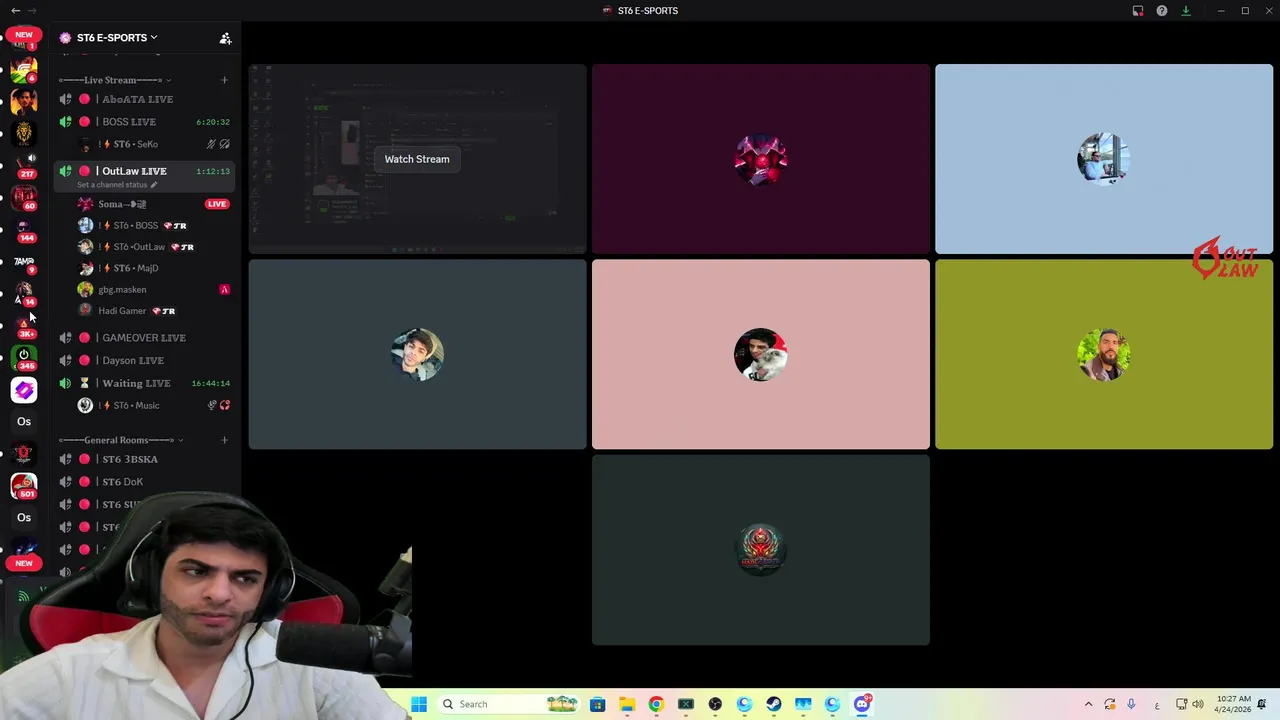
Task: Click the red headphone icon on ST6 • Music
Action: [225, 405]
